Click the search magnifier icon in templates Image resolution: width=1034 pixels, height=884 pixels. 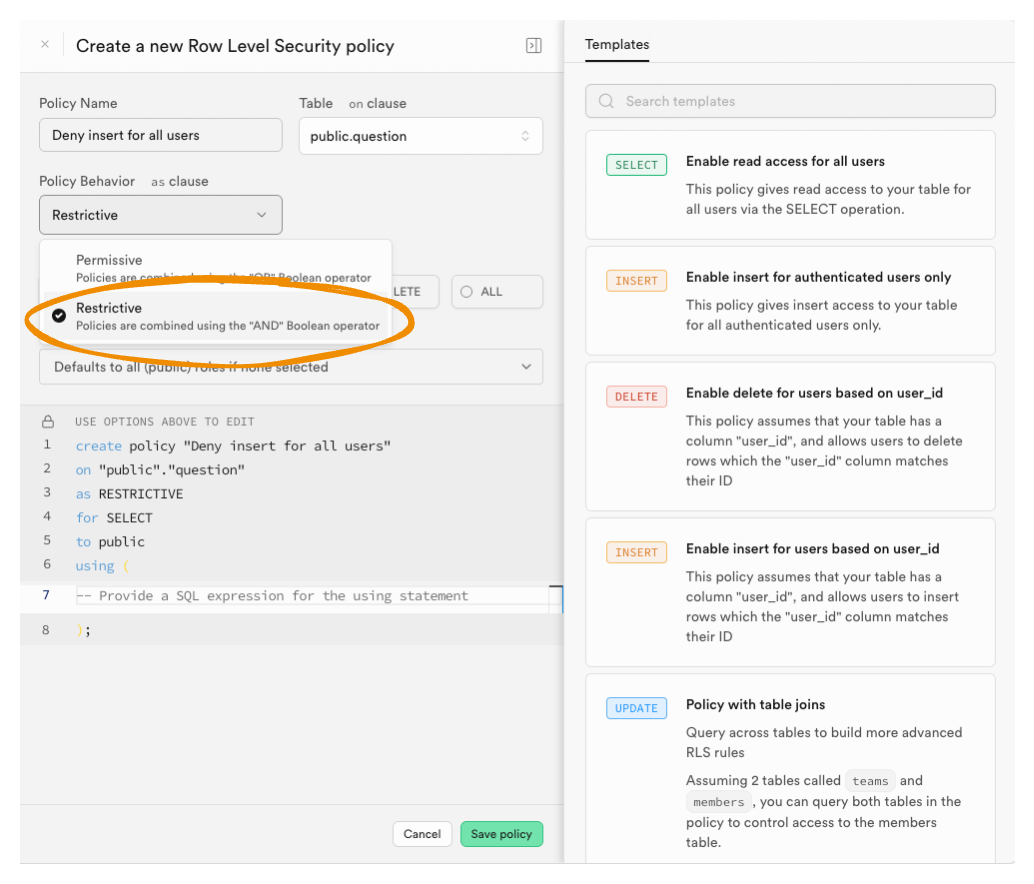pyautogui.click(x=606, y=101)
